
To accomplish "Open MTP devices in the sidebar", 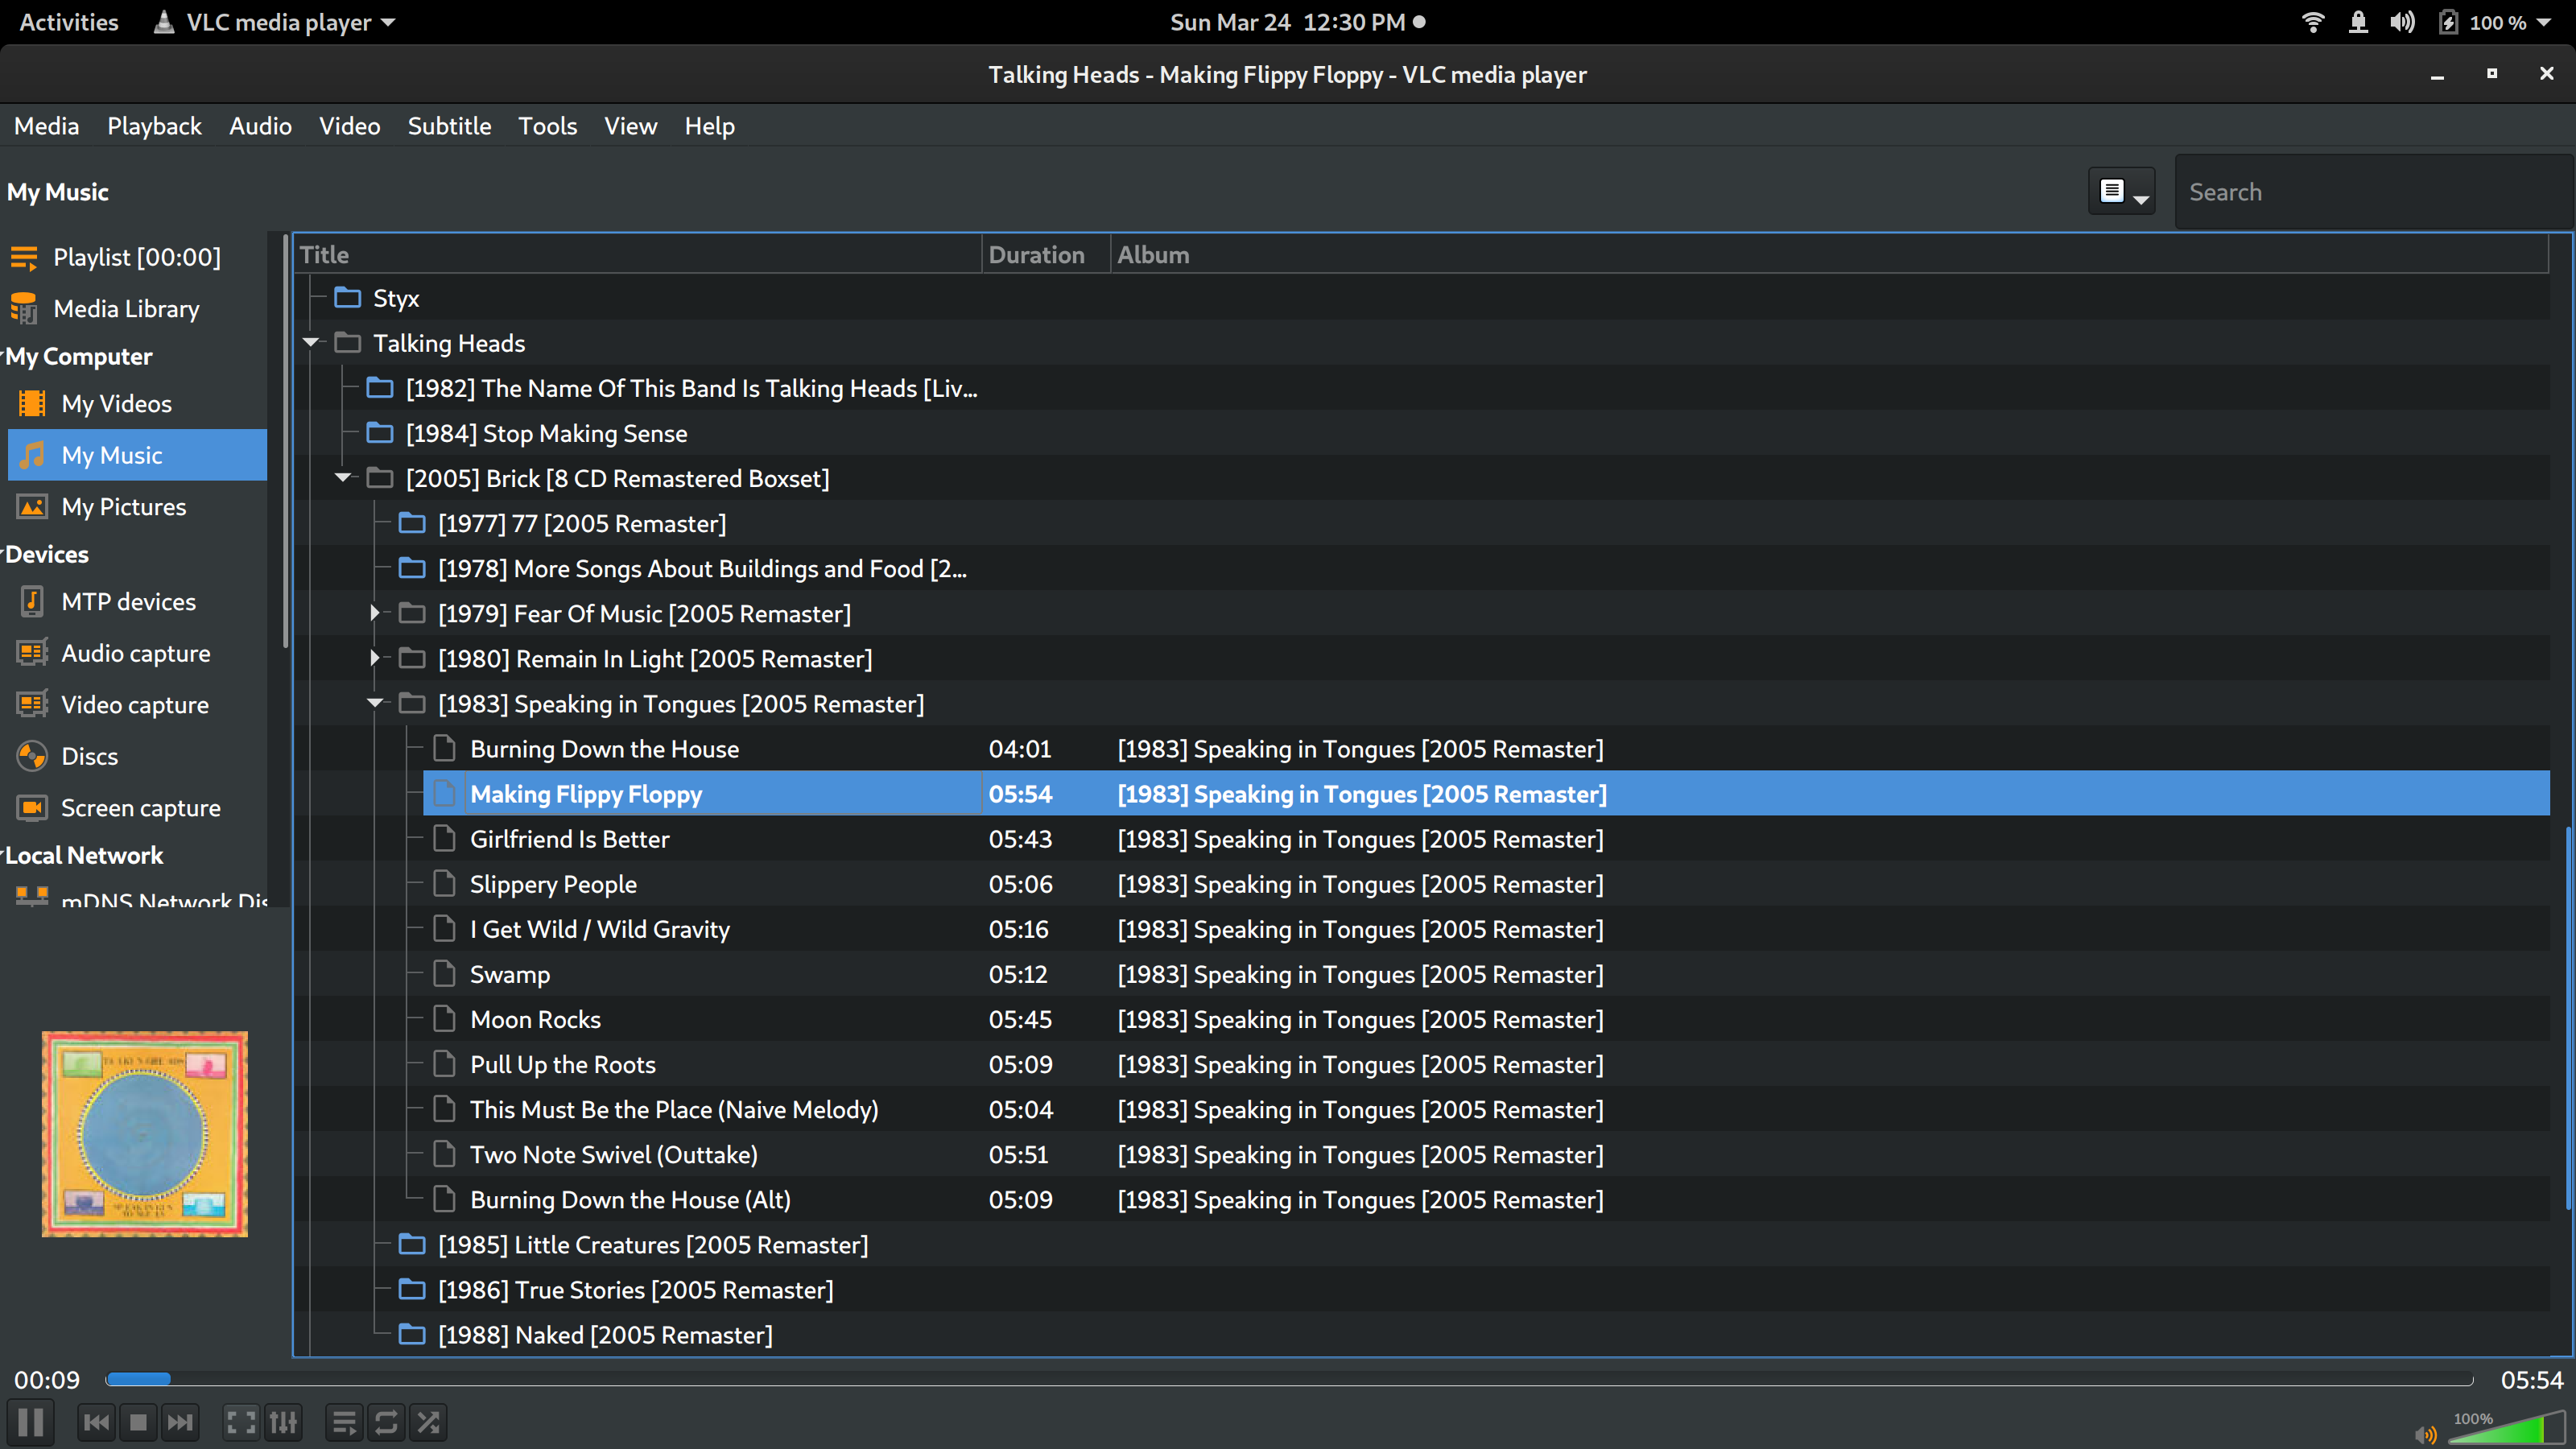I will click(136, 601).
